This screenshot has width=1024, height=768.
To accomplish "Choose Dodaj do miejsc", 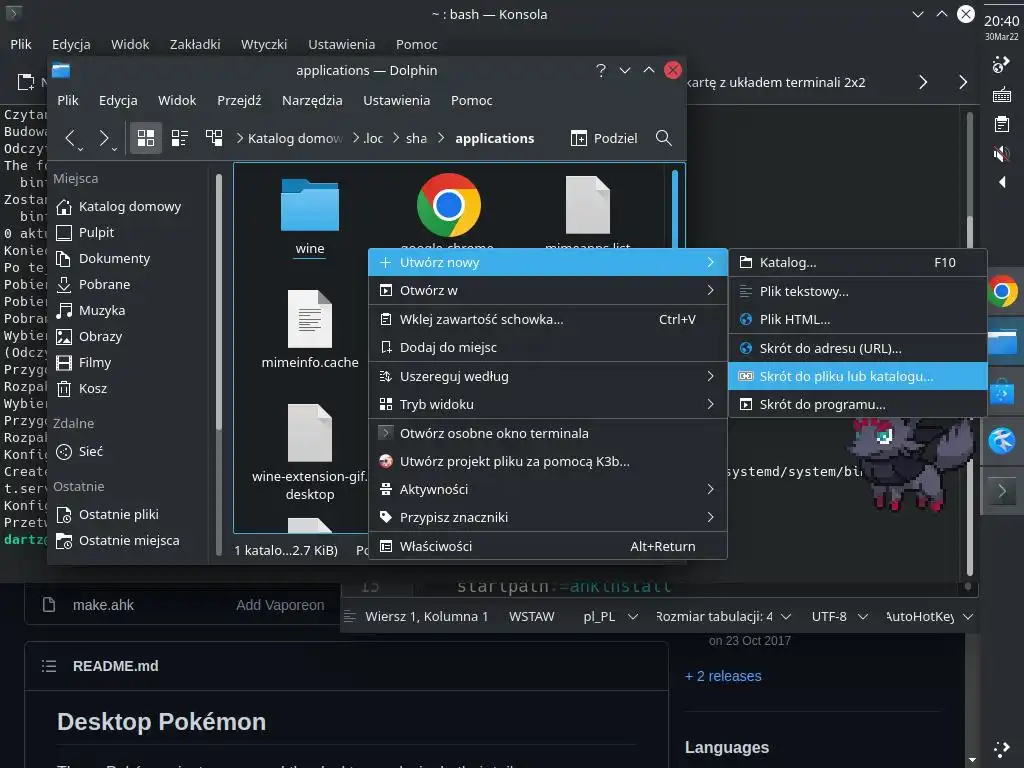I will (x=548, y=347).
